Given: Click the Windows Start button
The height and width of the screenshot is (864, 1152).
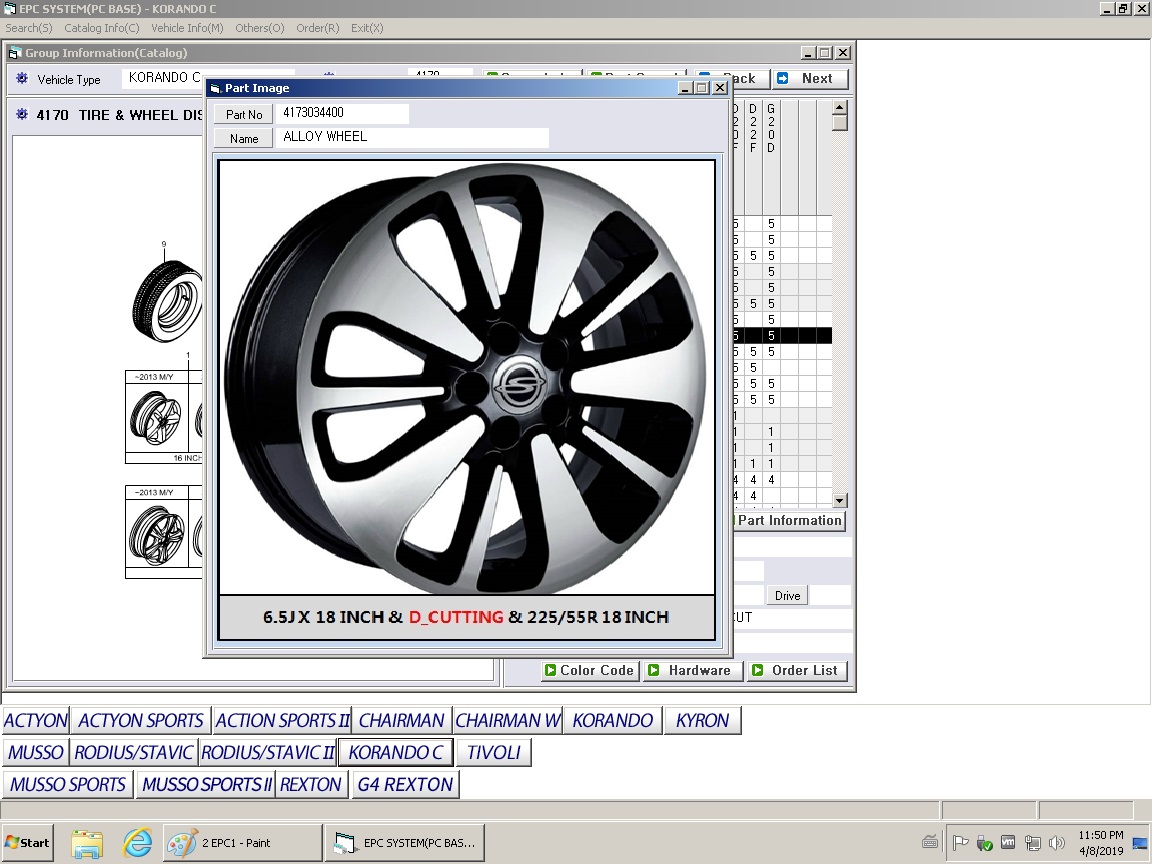Looking at the screenshot, I should point(28,843).
